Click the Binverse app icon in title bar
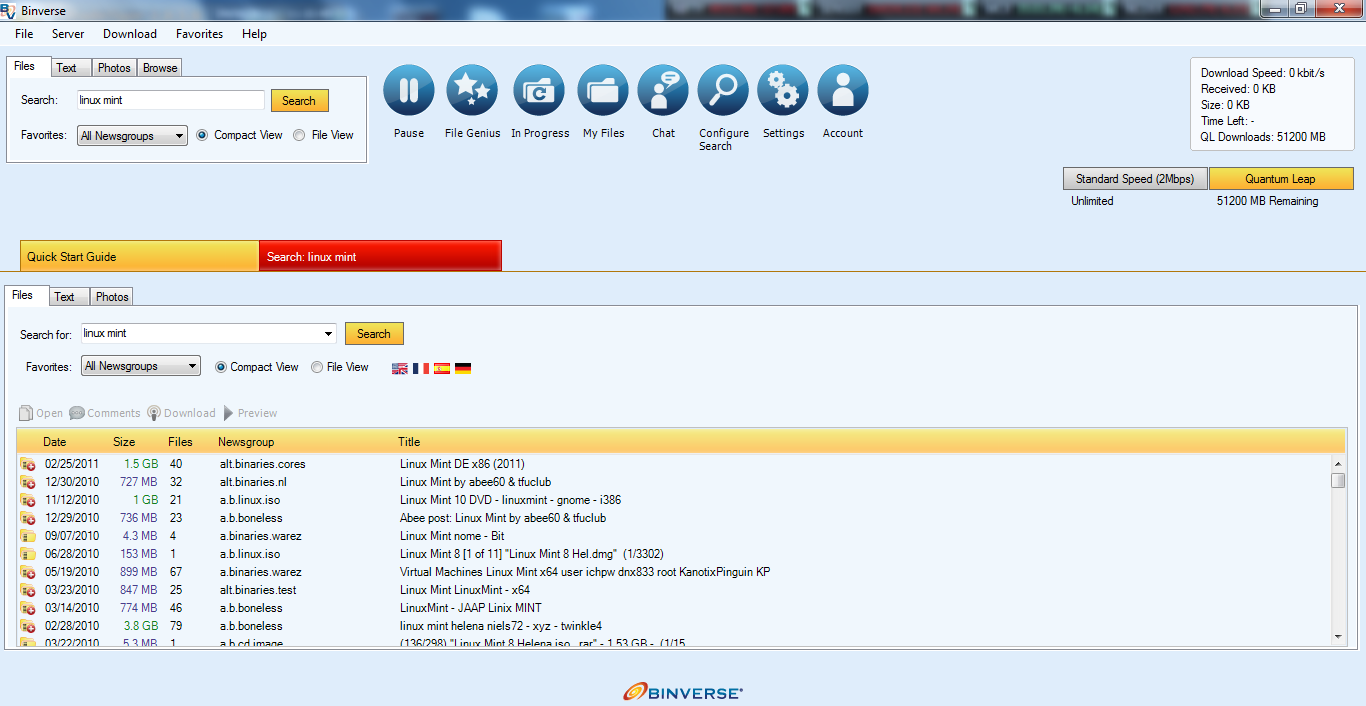1366x706 pixels. [x=8, y=9]
